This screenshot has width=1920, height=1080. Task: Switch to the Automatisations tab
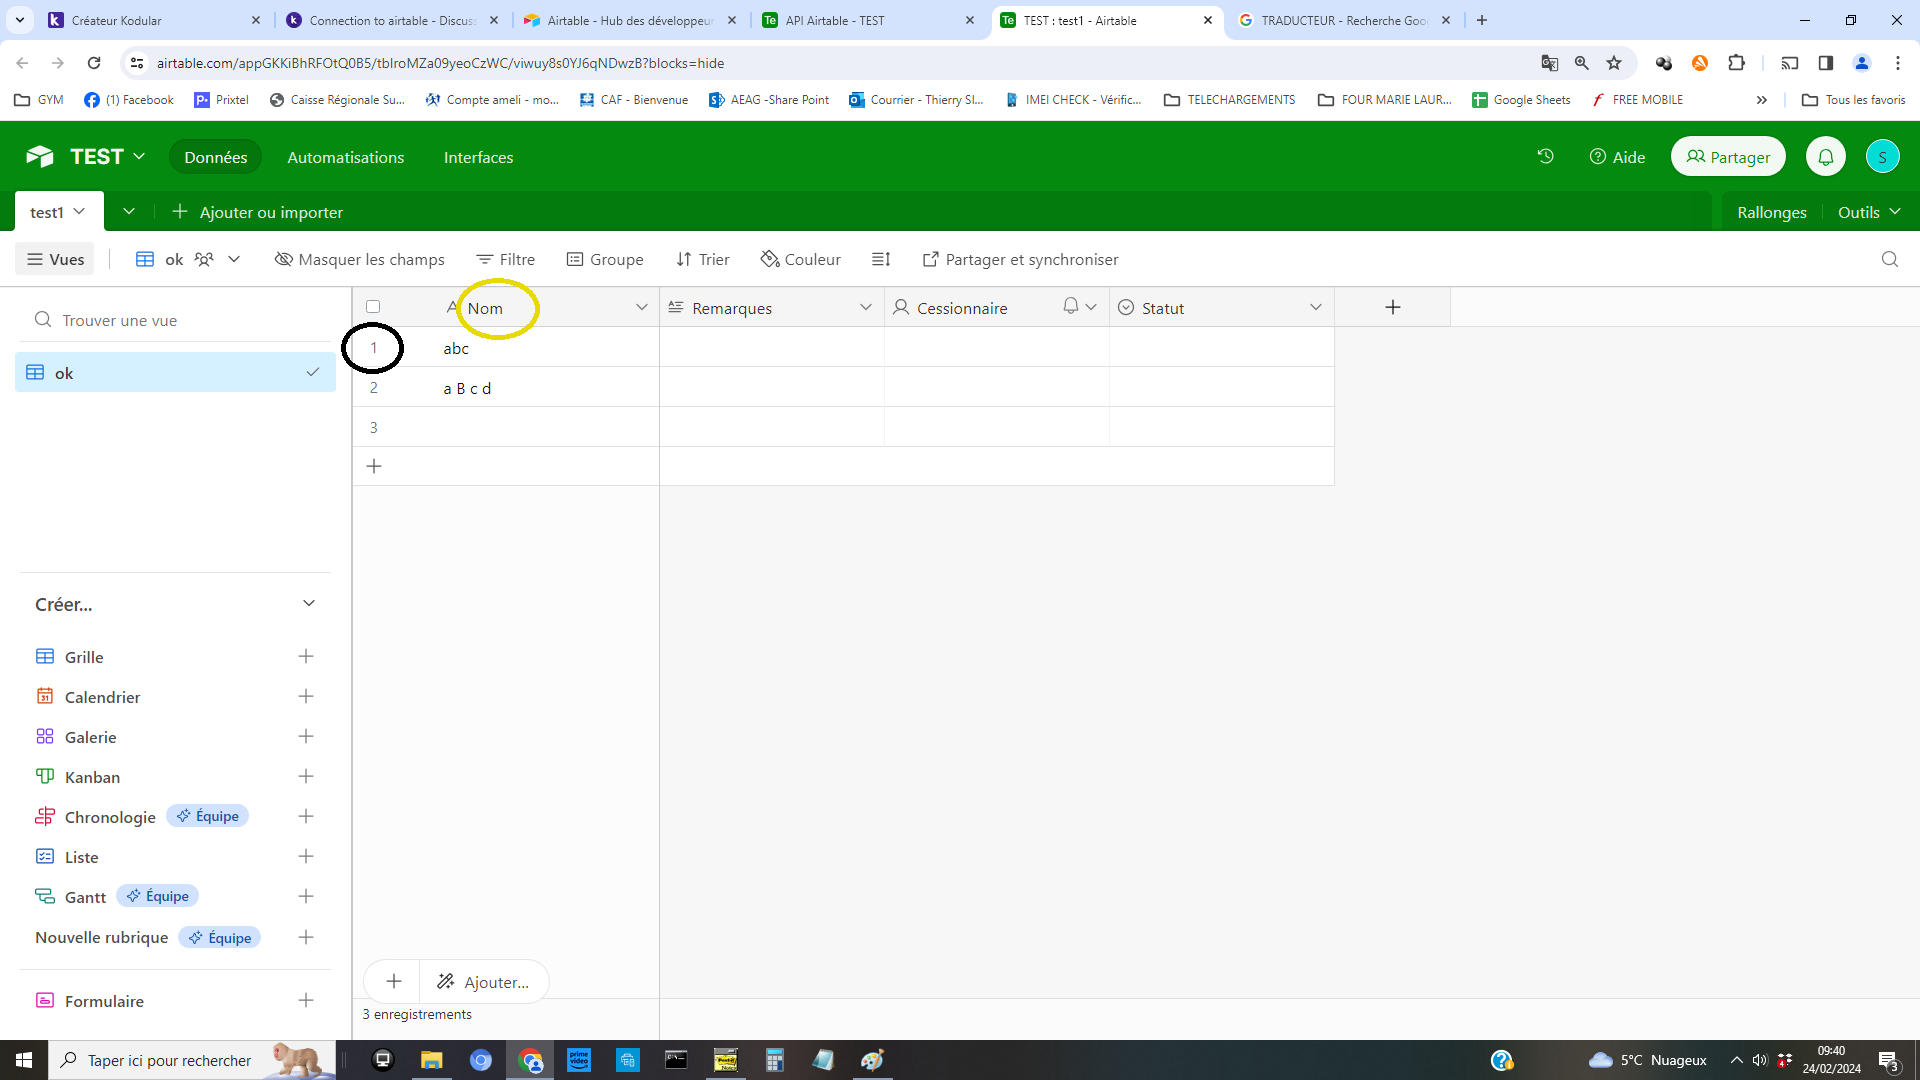click(x=345, y=157)
